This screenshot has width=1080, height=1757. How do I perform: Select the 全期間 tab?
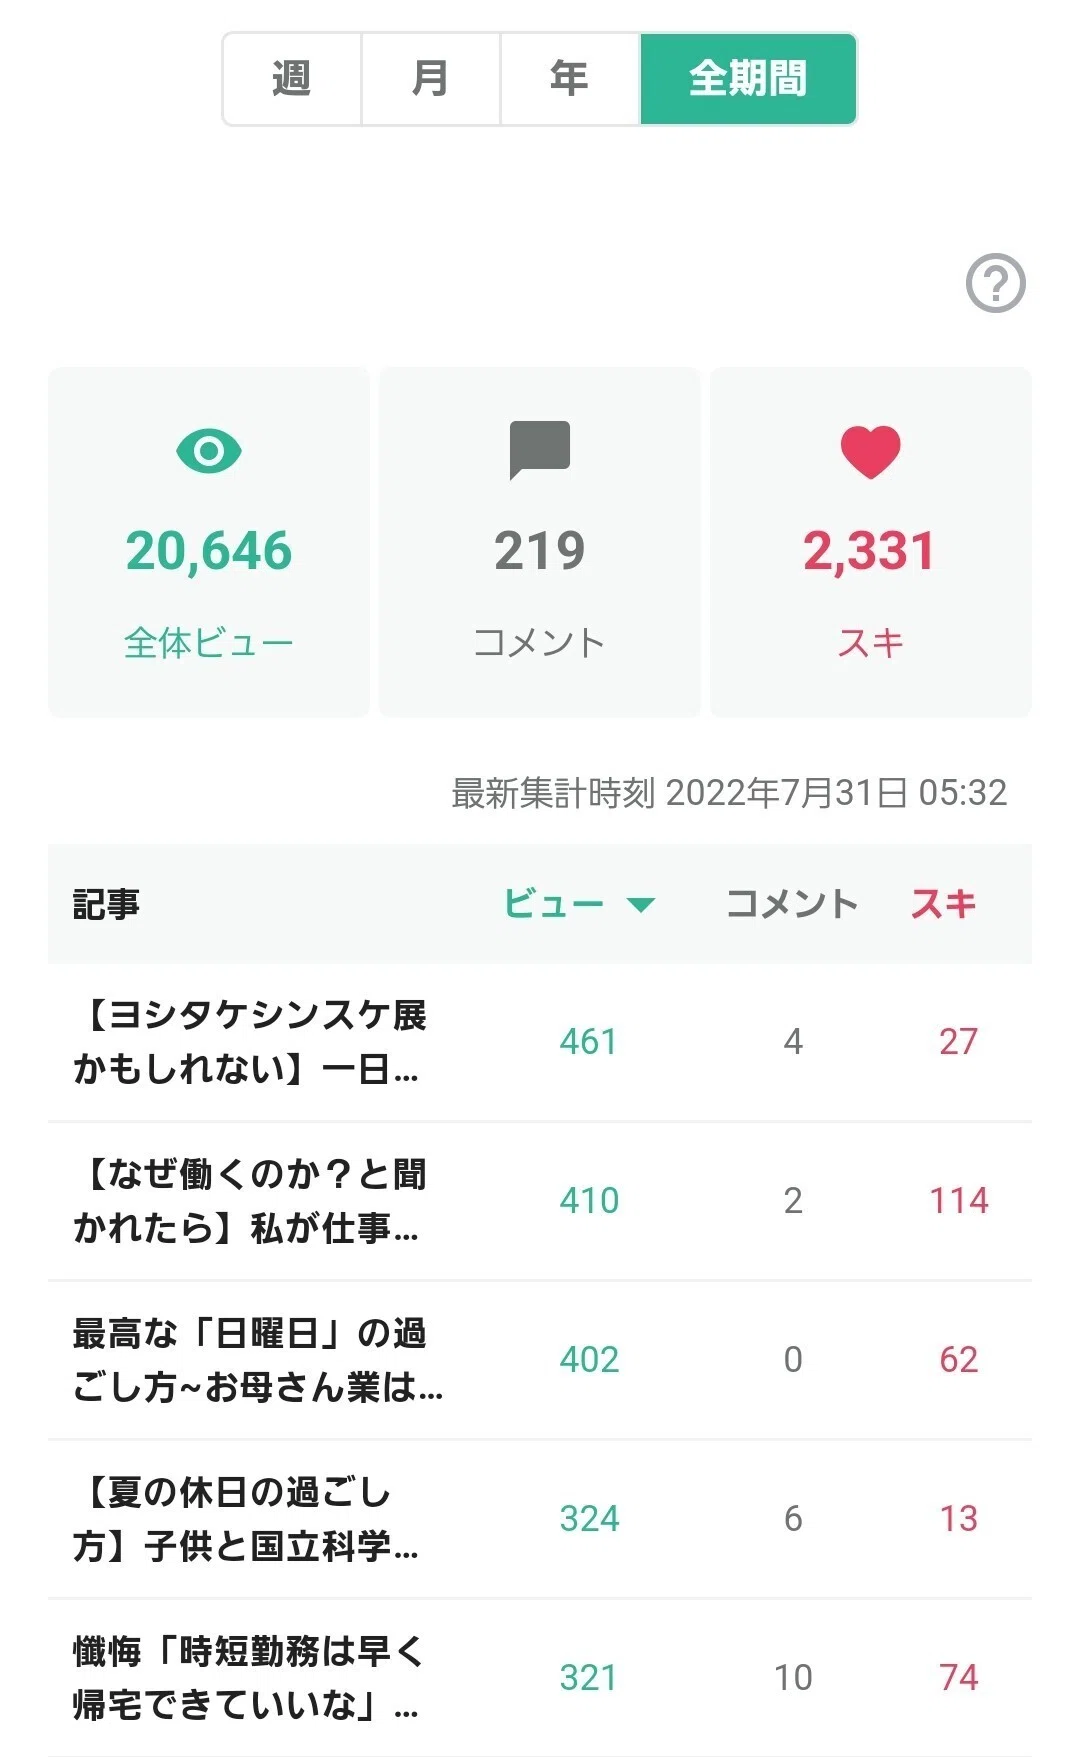748,79
